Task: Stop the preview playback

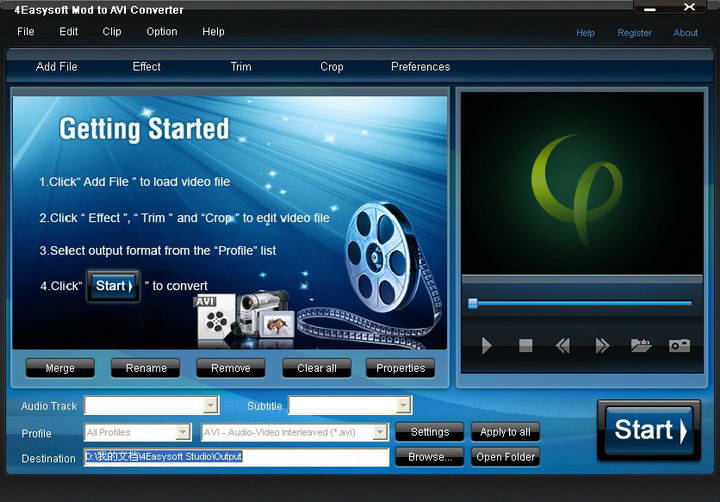Action: [525, 345]
